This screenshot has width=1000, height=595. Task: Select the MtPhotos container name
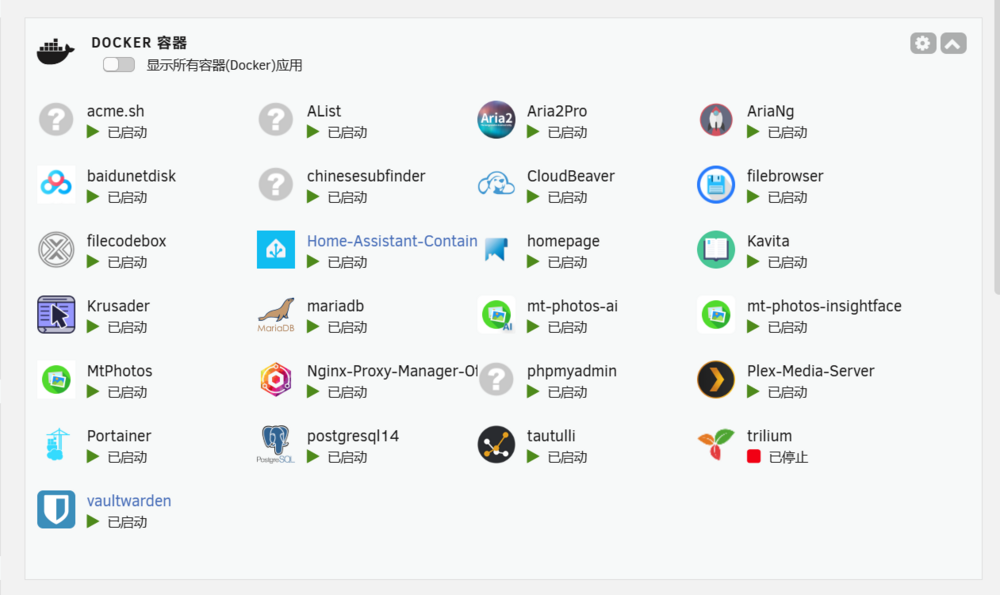[x=119, y=371]
